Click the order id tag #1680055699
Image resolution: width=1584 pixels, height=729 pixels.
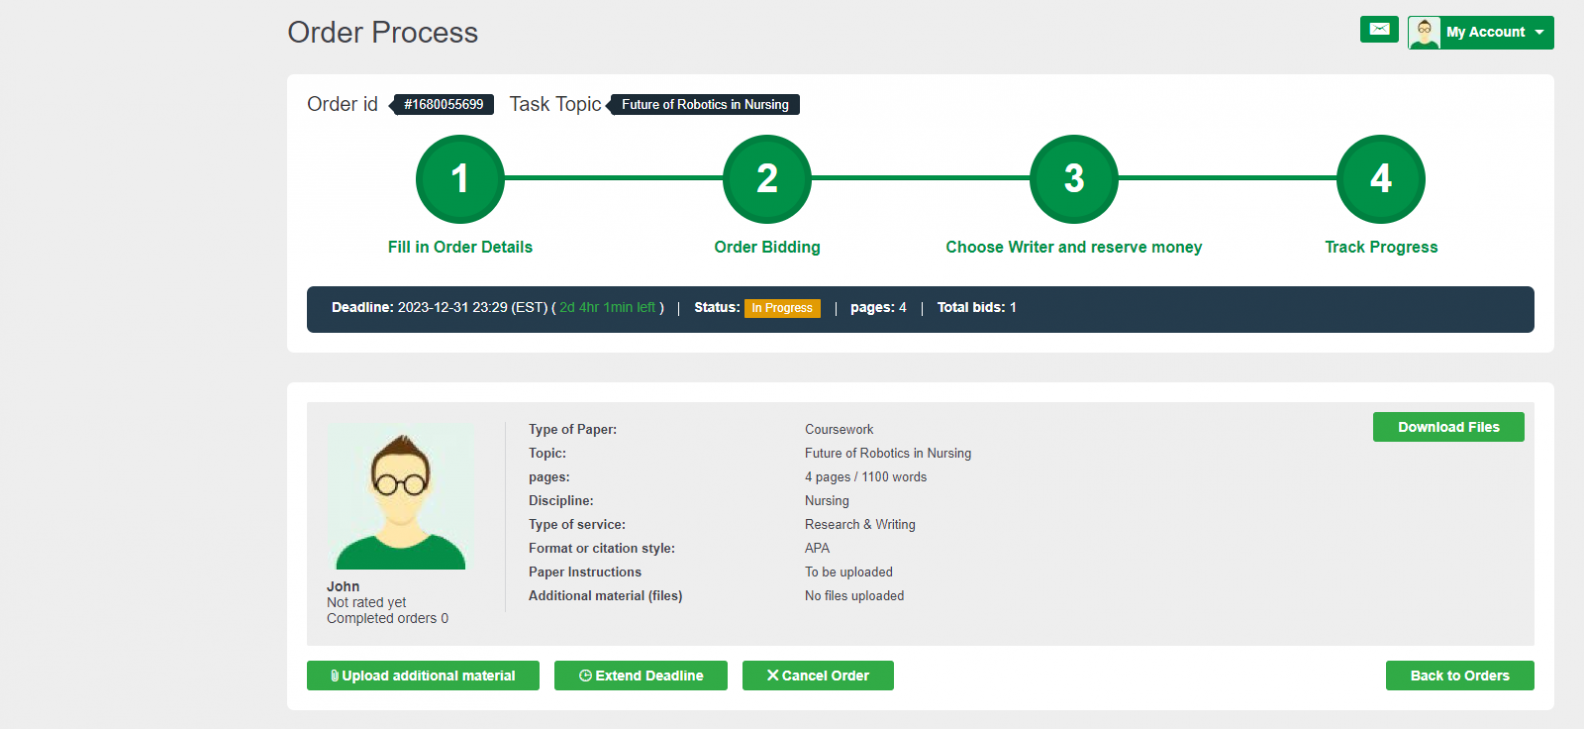click(x=443, y=105)
